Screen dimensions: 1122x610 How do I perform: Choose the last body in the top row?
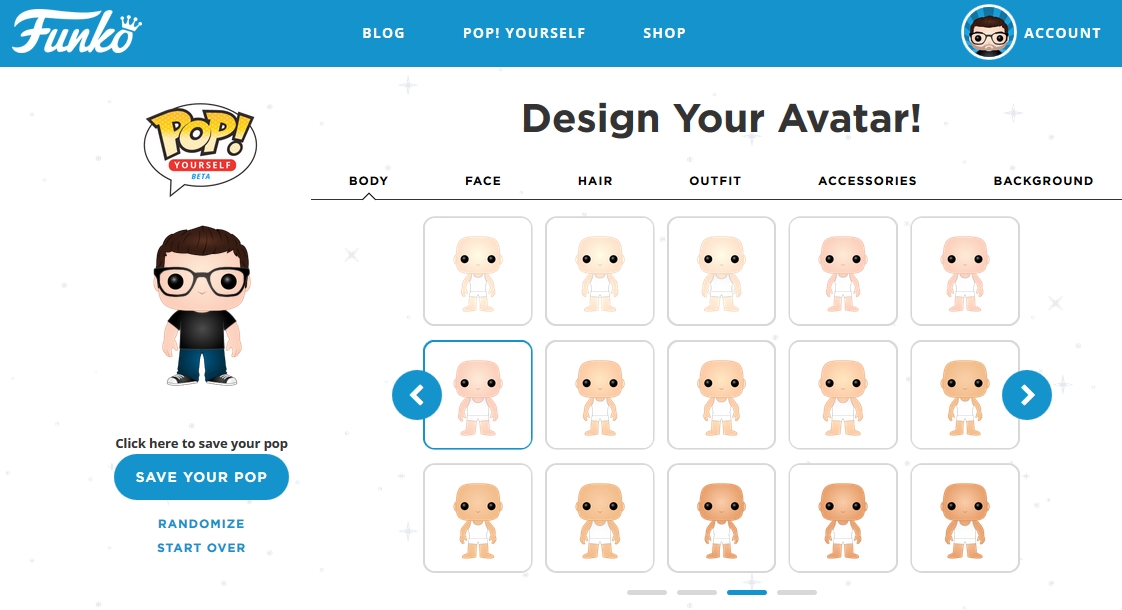pyautogui.click(x=965, y=271)
